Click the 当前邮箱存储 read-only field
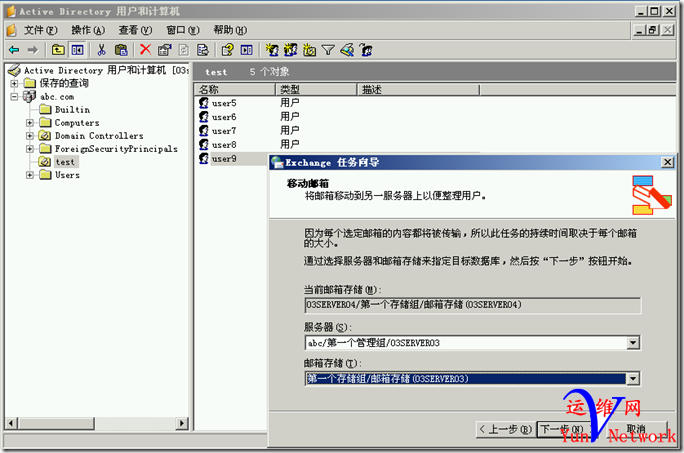Image resolution: width=684 pixels, height=453 pixels. [473, 305]
